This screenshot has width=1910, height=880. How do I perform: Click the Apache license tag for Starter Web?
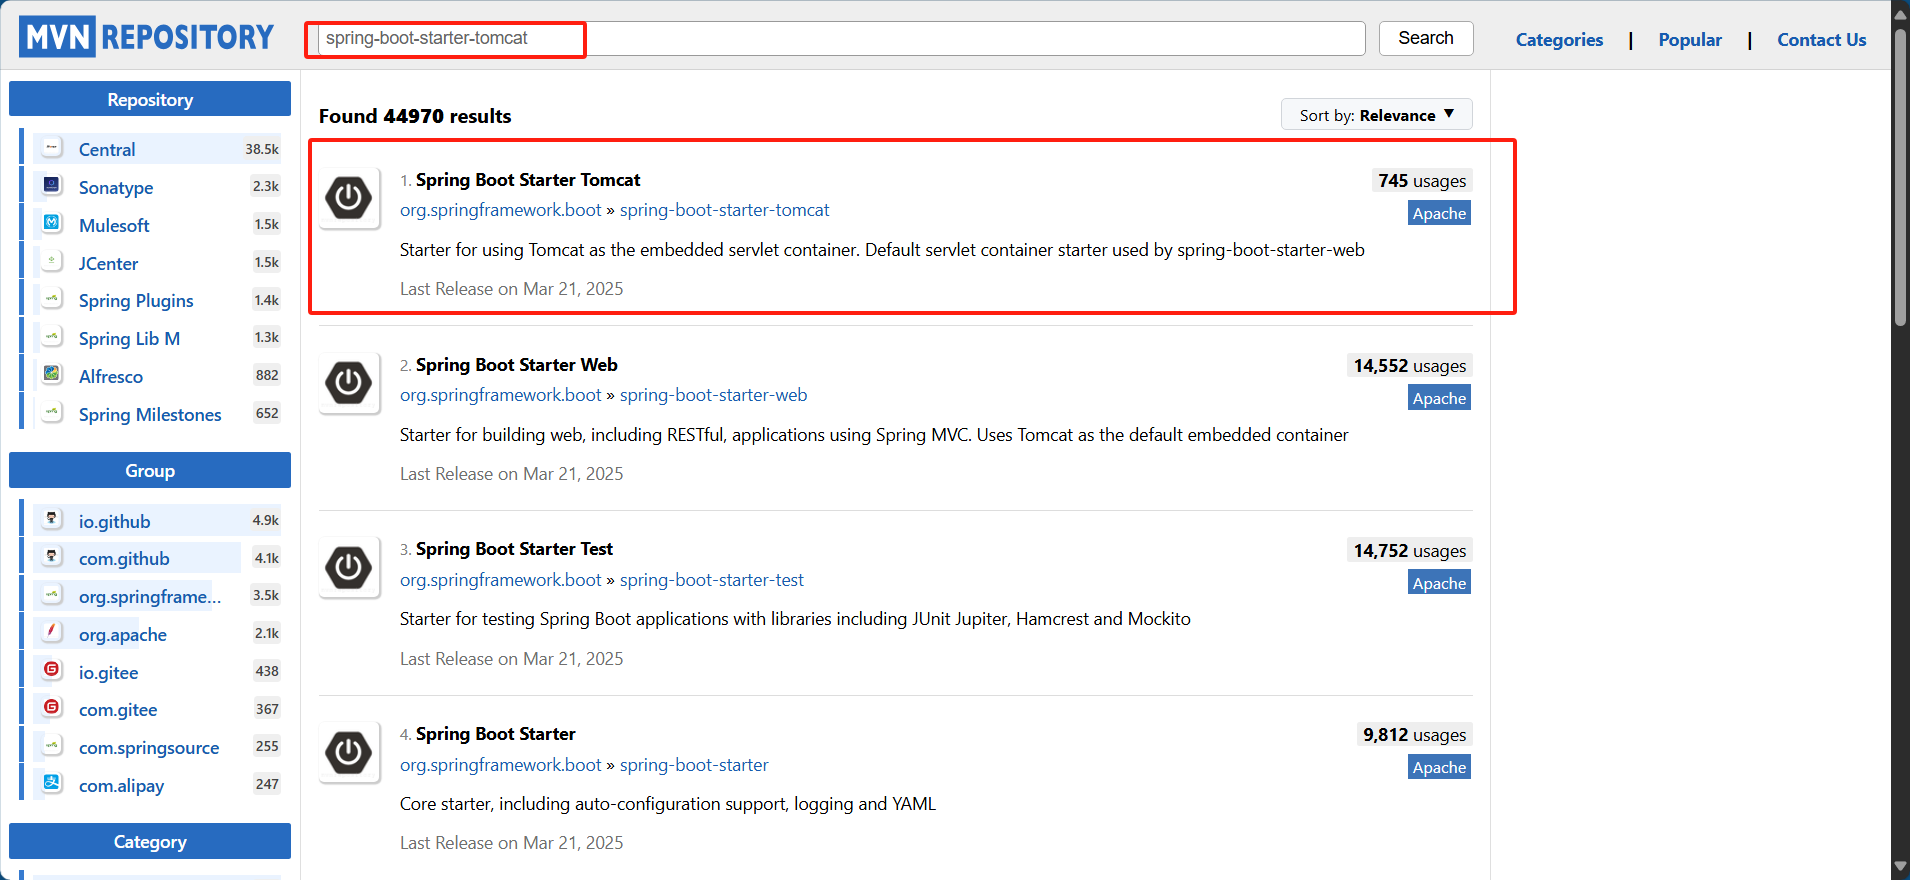(x=1439, y=398)
